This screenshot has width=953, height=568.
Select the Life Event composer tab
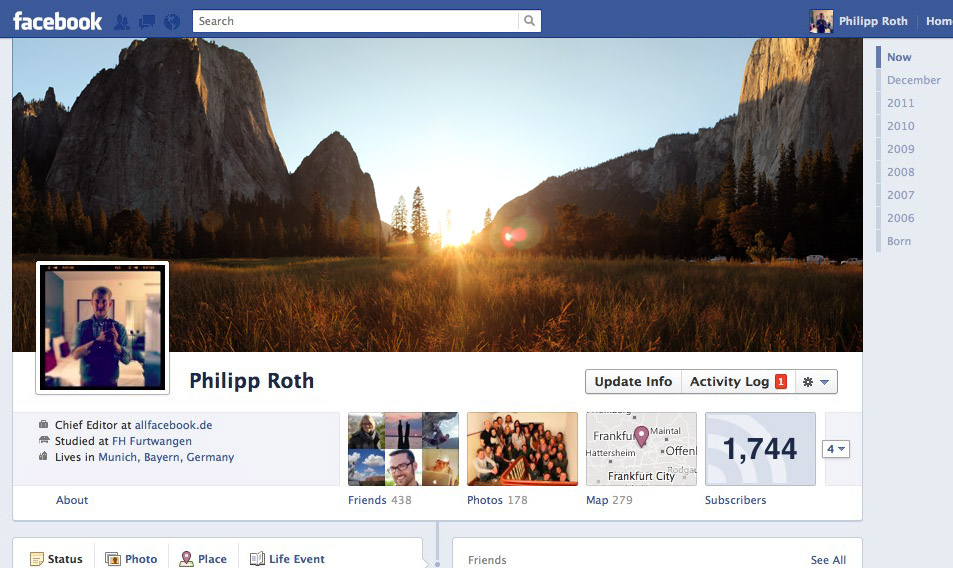pos(287,559)
